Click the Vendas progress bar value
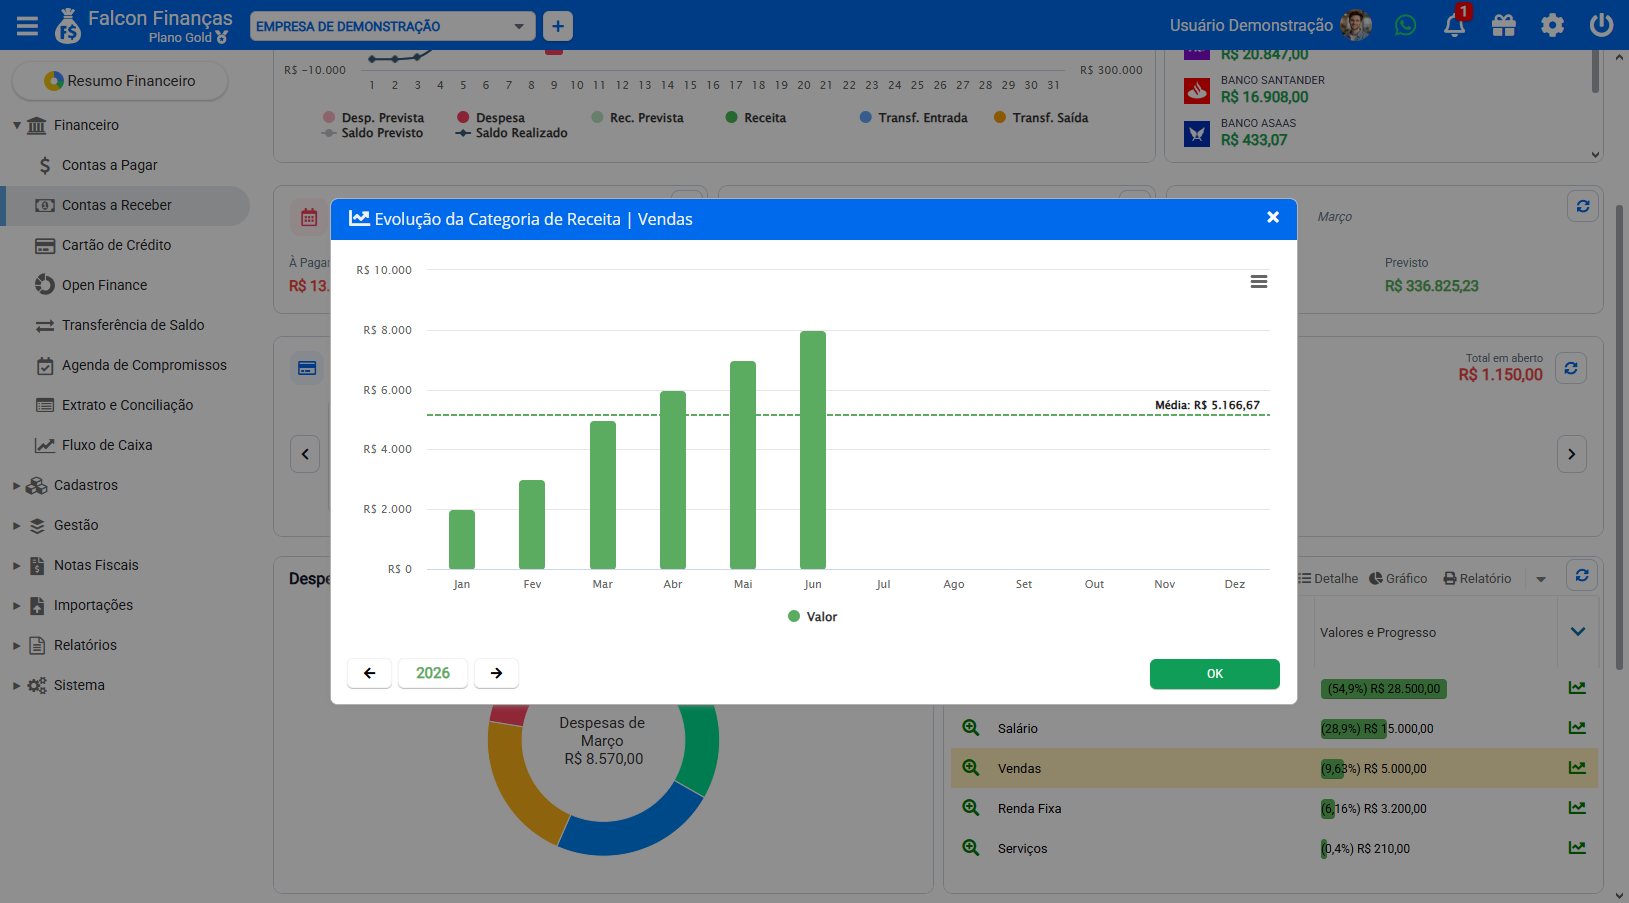The width and height of the screenshot is (1629, 903). click(x=1374, y=769)
